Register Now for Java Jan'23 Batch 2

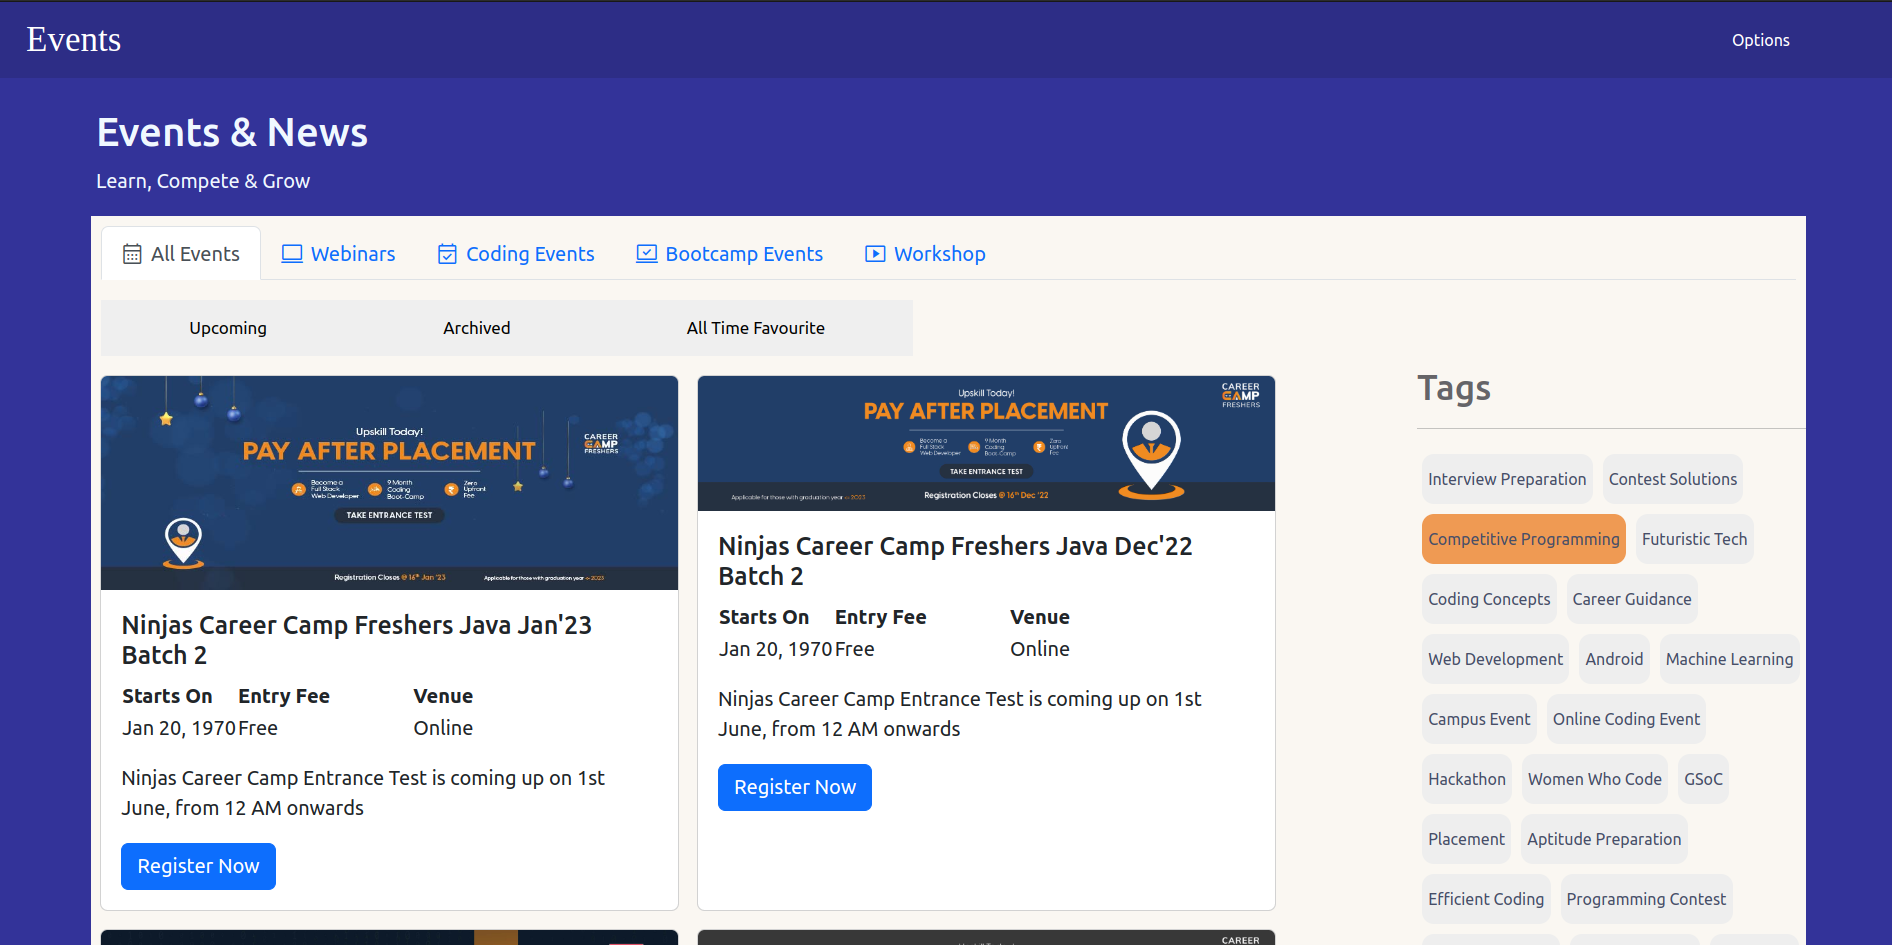[198, 866]
